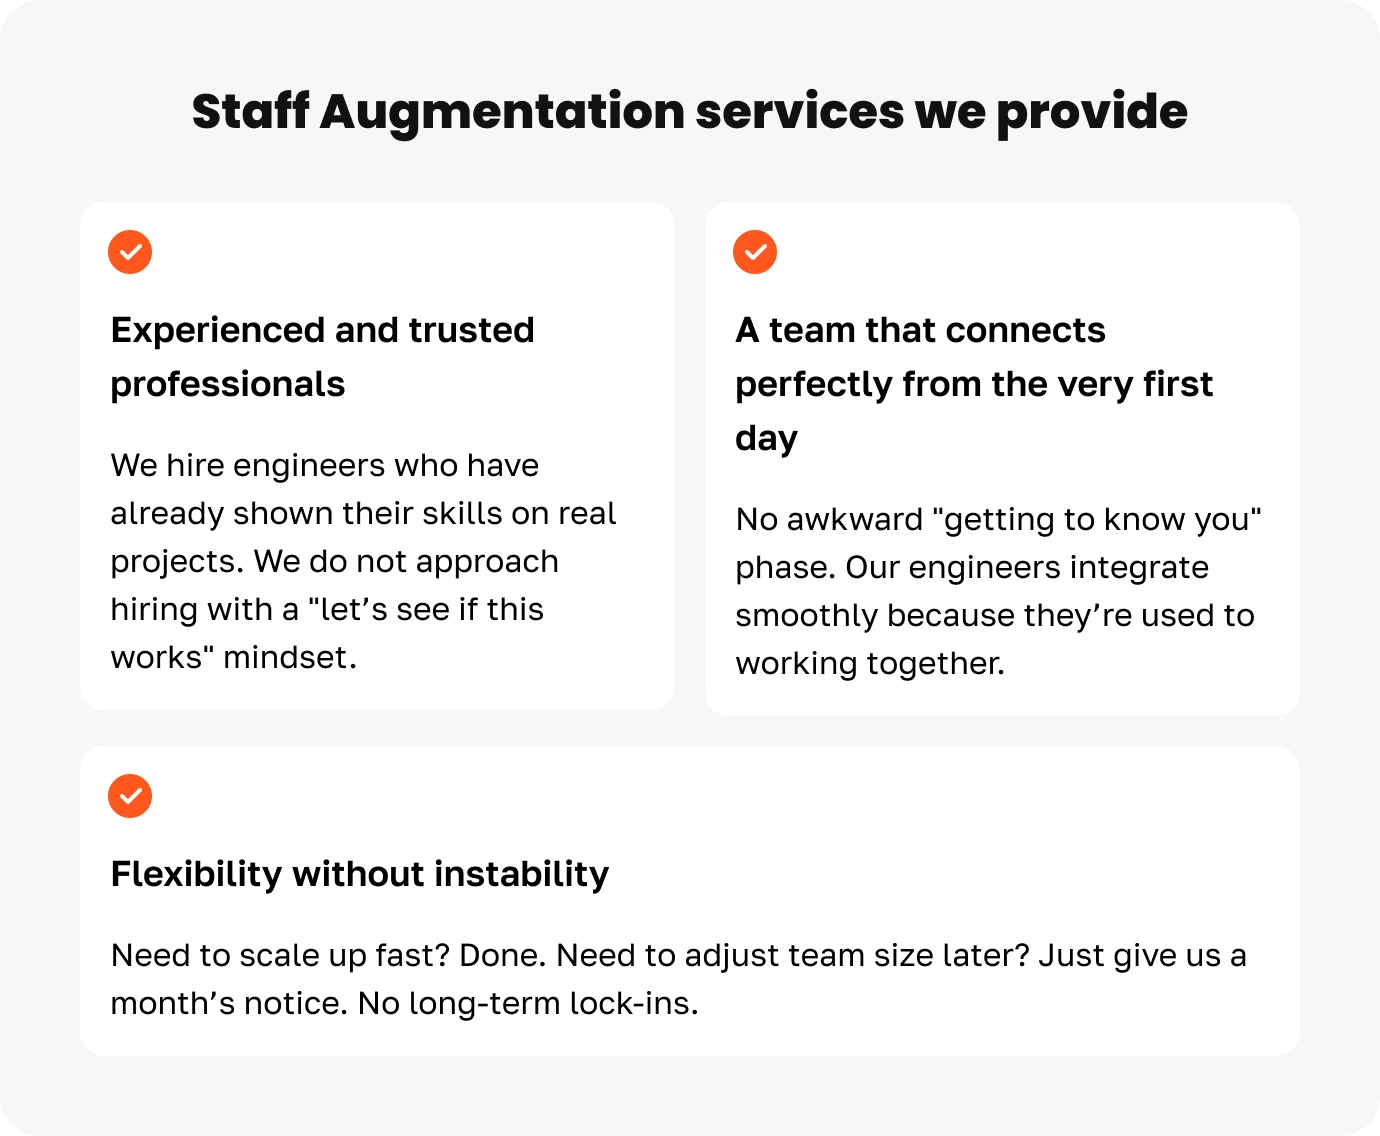Viewport: 1380px width, 1136px height.
Task: Click the paragraph starting We hire engineers
Action: click(363, 561)
